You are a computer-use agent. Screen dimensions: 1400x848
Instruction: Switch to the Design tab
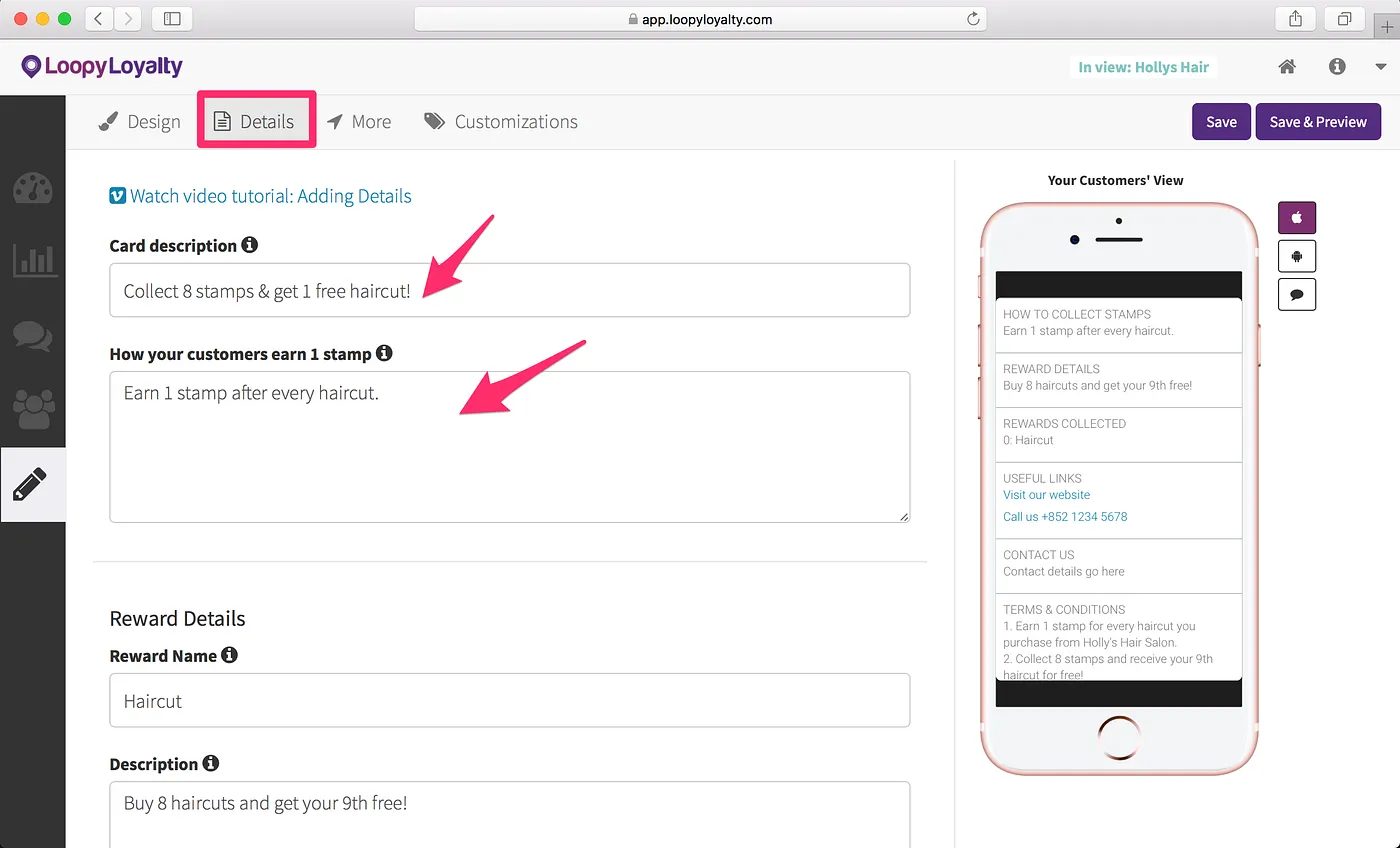[140, 122]
